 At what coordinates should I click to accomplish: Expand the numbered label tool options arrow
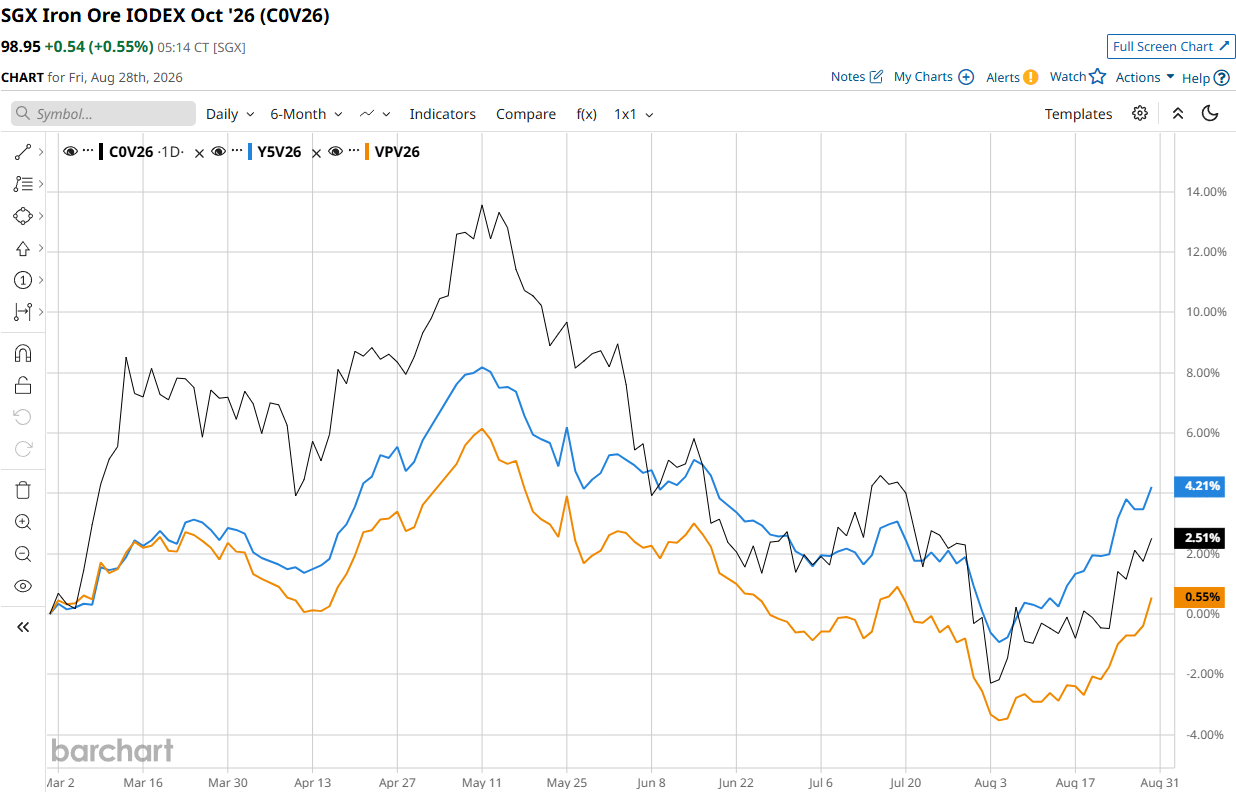point(41,280)
